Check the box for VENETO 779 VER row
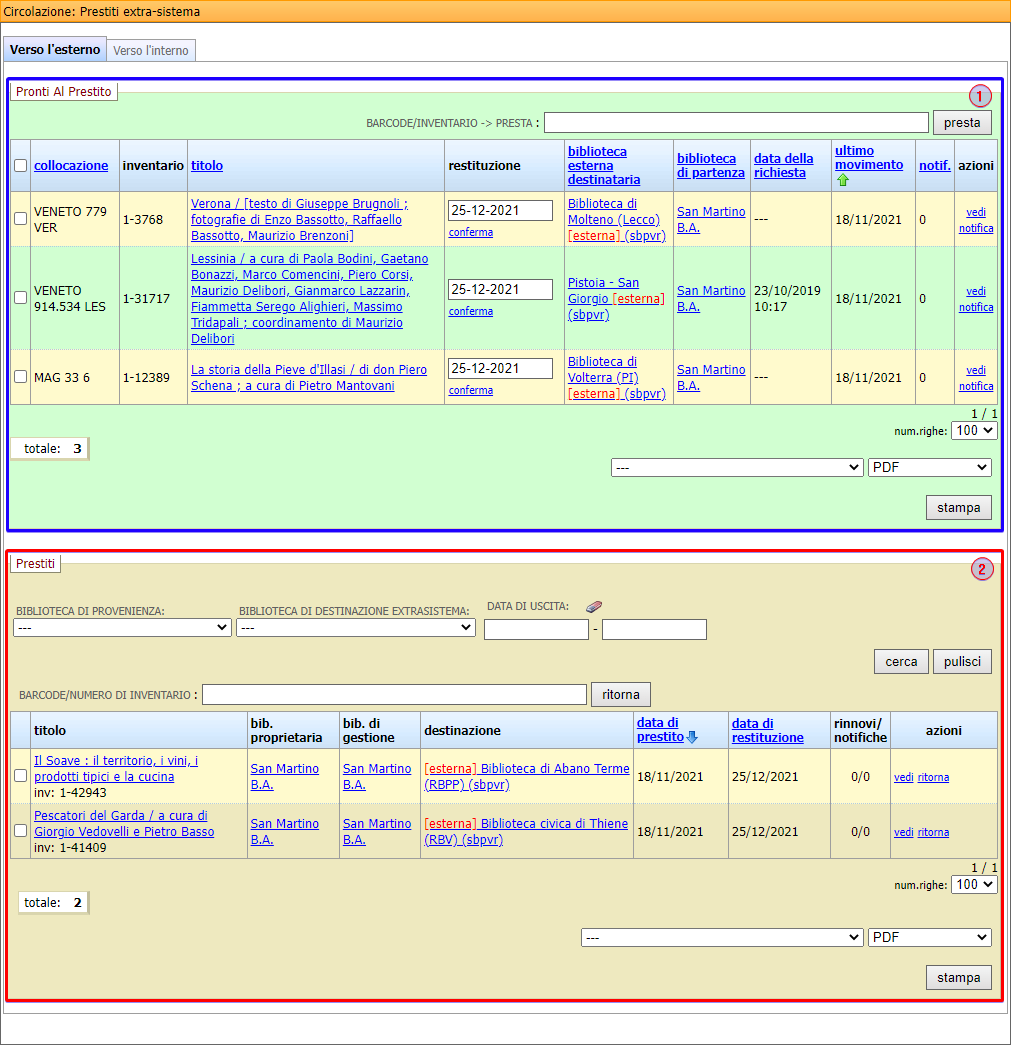Image resolution: width=1011 pixels, height=1045 pixels. [21, 219]
